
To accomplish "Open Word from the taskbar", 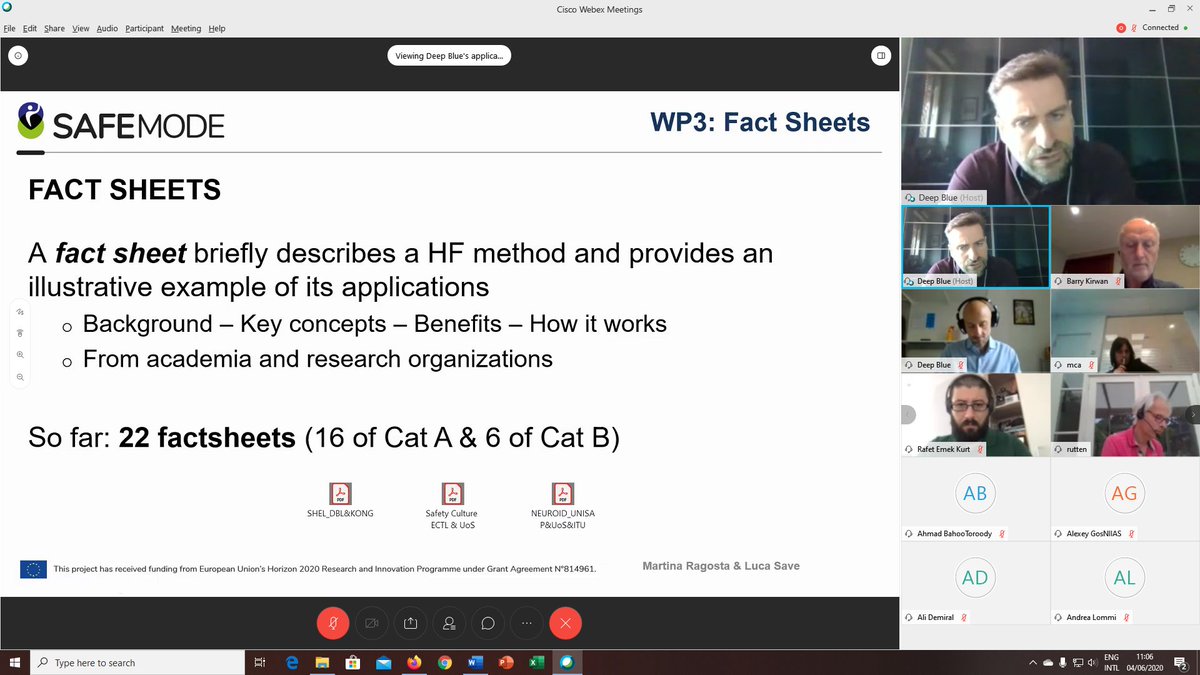I will [475, 662].
